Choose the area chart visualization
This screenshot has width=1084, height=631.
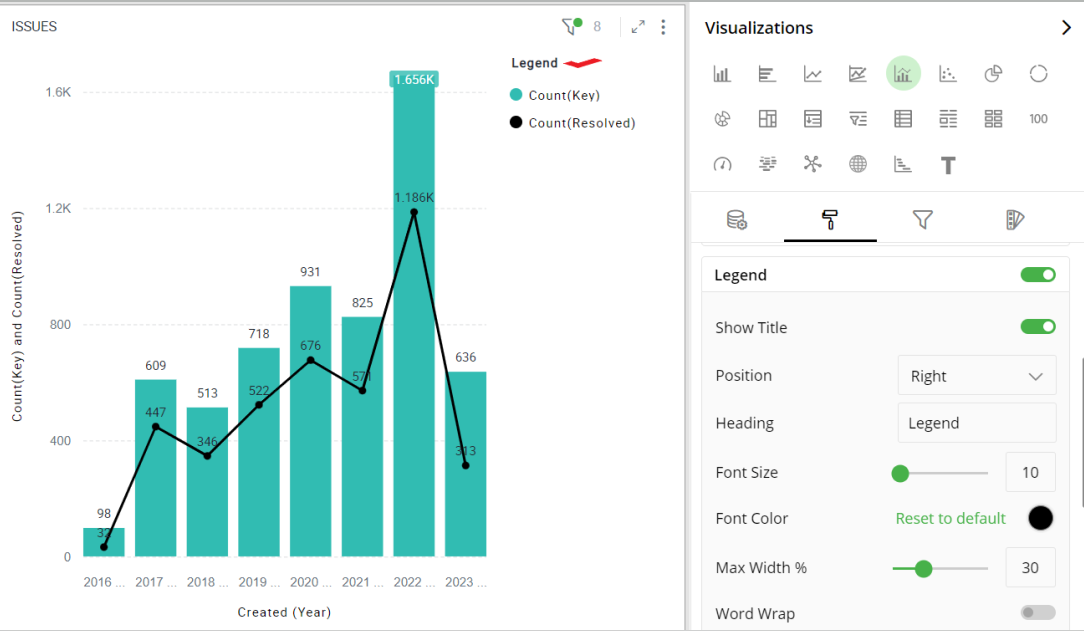(857, 74)
